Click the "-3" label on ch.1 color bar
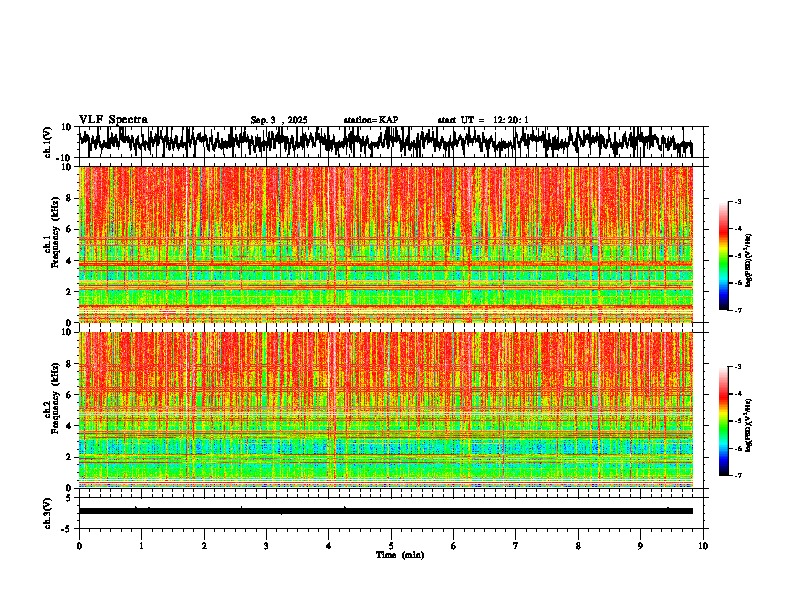Viewport: 792px width, 612px height. (738, 201)
